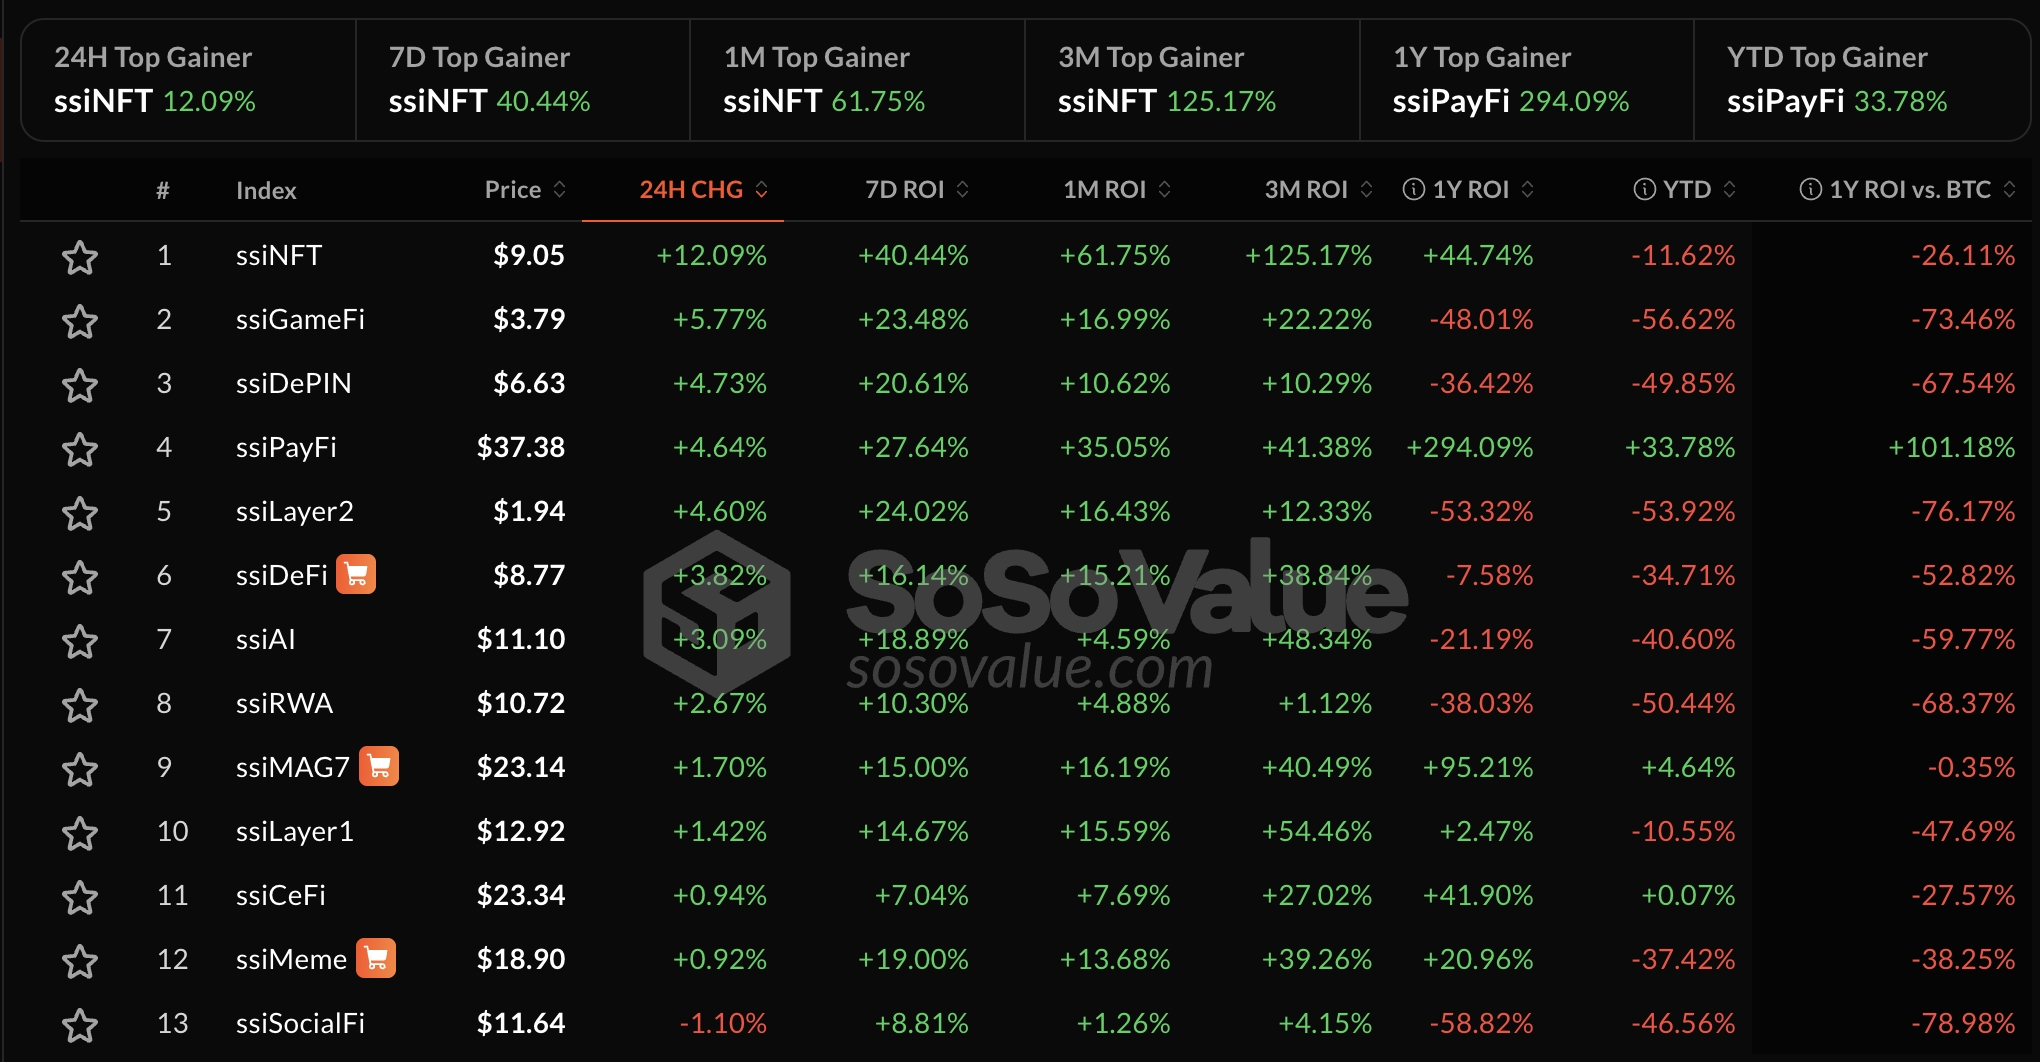Viewport: 2040px width, 1062px height.
Task: Sort by Price using its arrows
Action: 560,190
